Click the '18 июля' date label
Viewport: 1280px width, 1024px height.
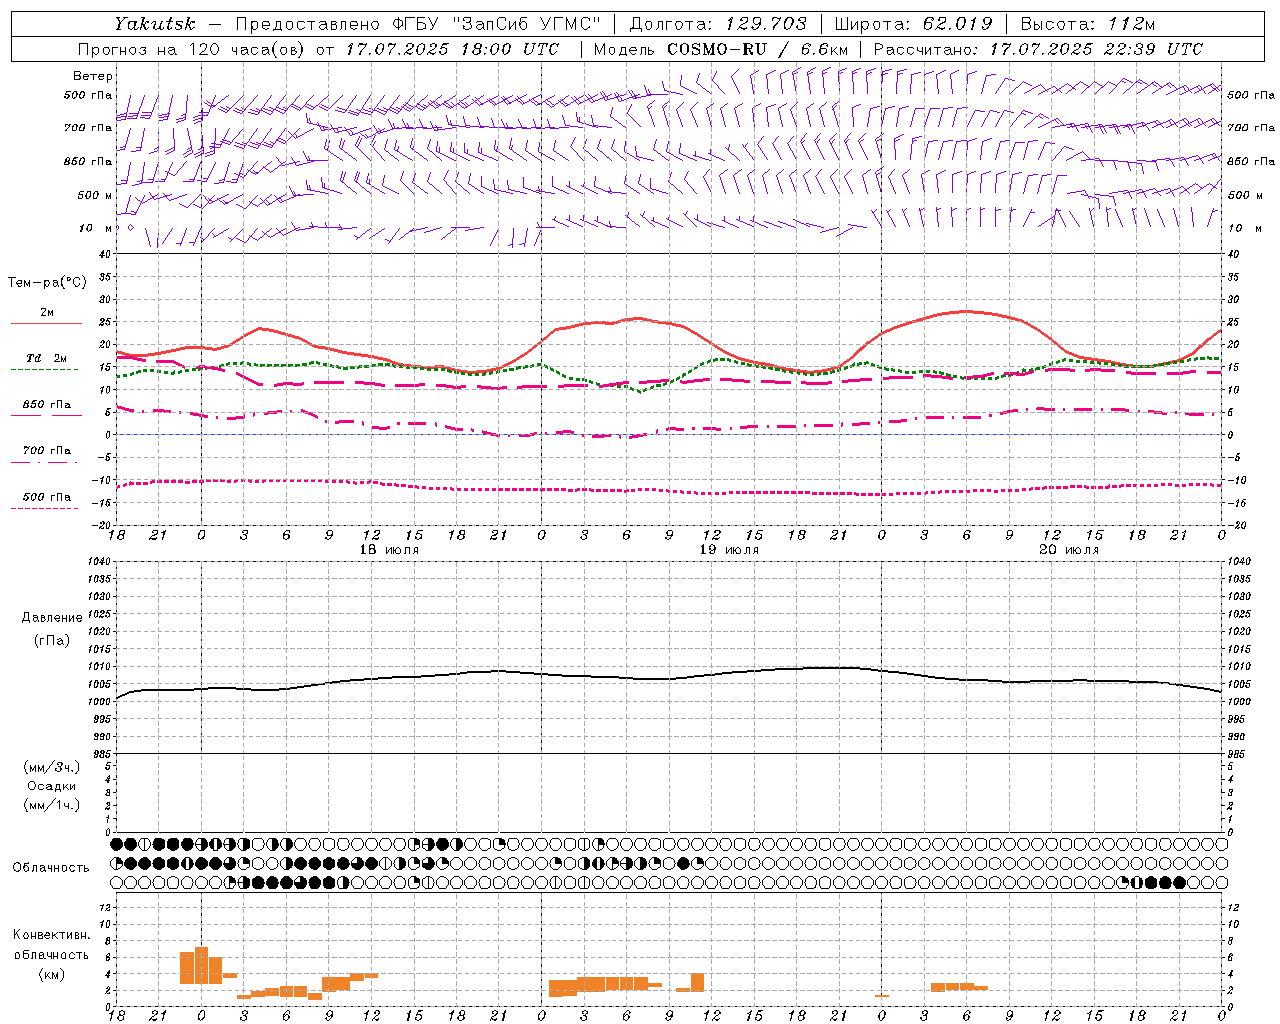[x=389, y=550]
